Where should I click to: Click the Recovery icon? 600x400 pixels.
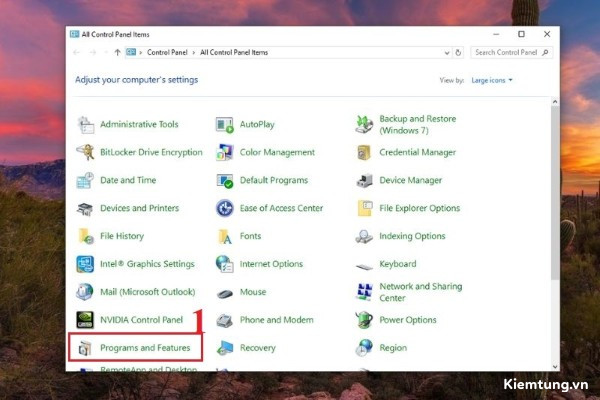[x=225, y=348]
